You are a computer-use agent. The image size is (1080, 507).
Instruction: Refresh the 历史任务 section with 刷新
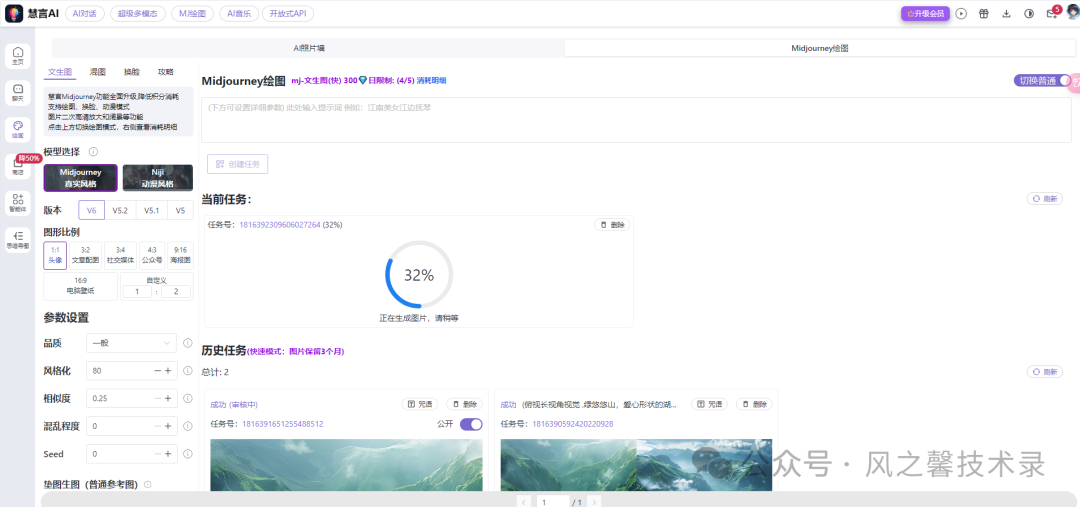pyautogui.click(x=1044, y=372)
